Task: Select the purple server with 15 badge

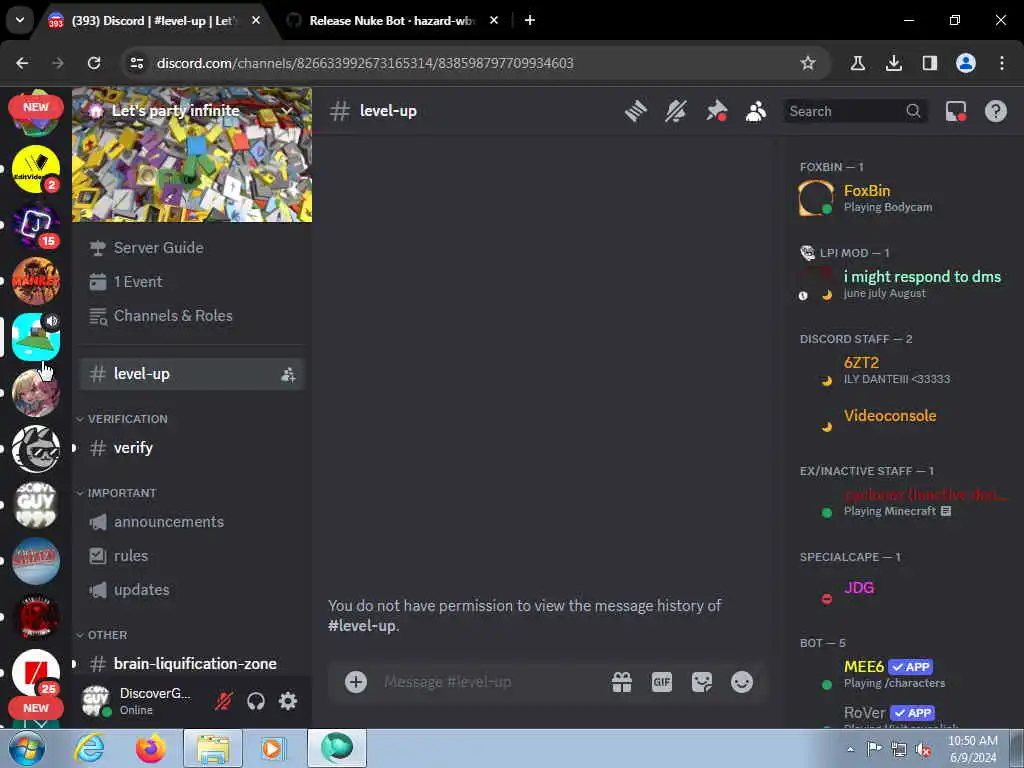Action: click(36, 225)
